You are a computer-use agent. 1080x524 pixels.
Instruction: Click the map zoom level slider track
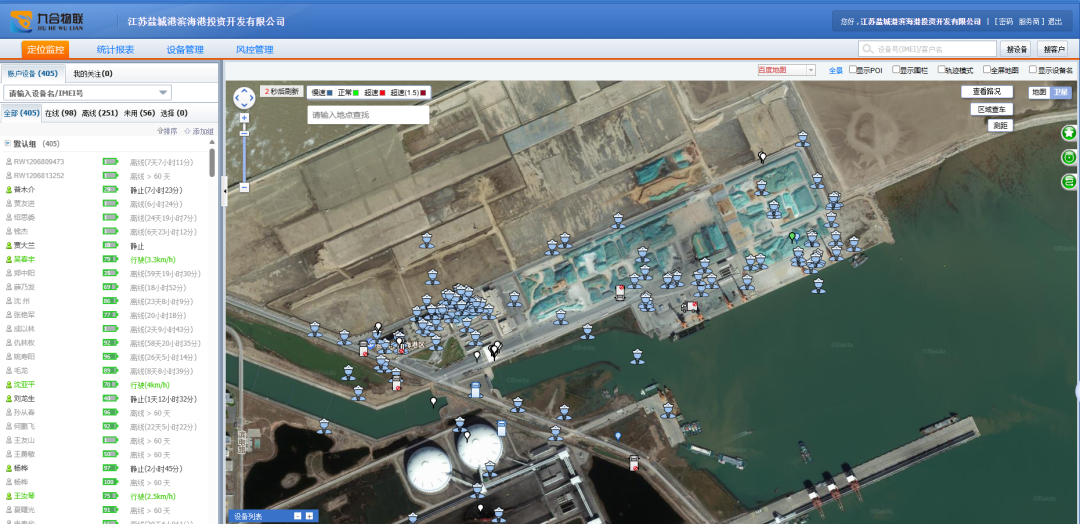pos(244,150)
